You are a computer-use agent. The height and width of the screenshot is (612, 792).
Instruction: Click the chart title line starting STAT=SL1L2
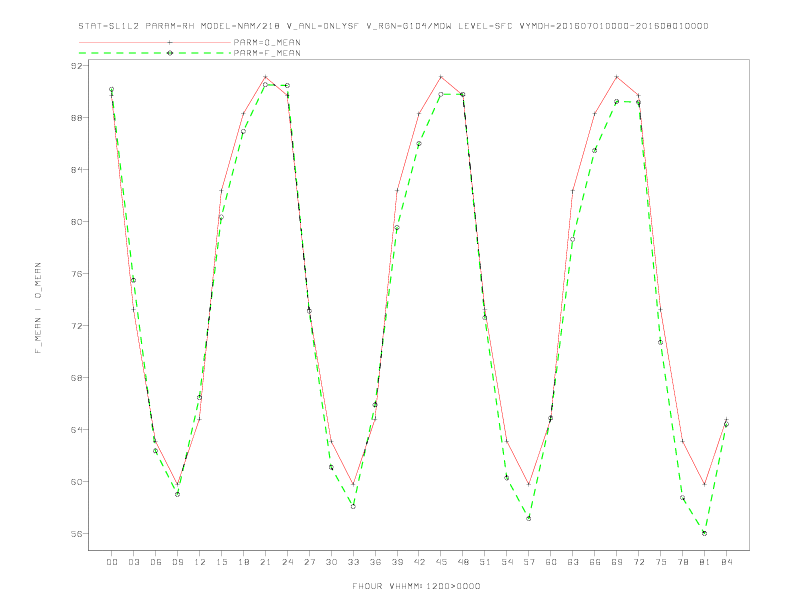(x=393, y=26)
